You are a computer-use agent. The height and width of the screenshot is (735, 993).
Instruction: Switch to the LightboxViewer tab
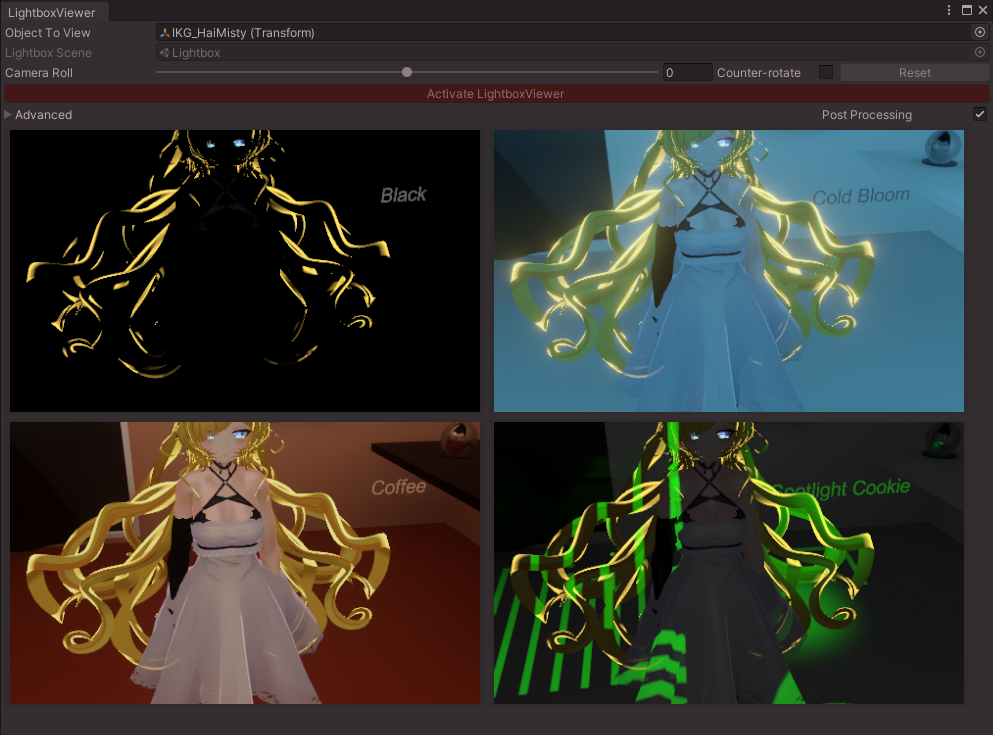[54, 13]
